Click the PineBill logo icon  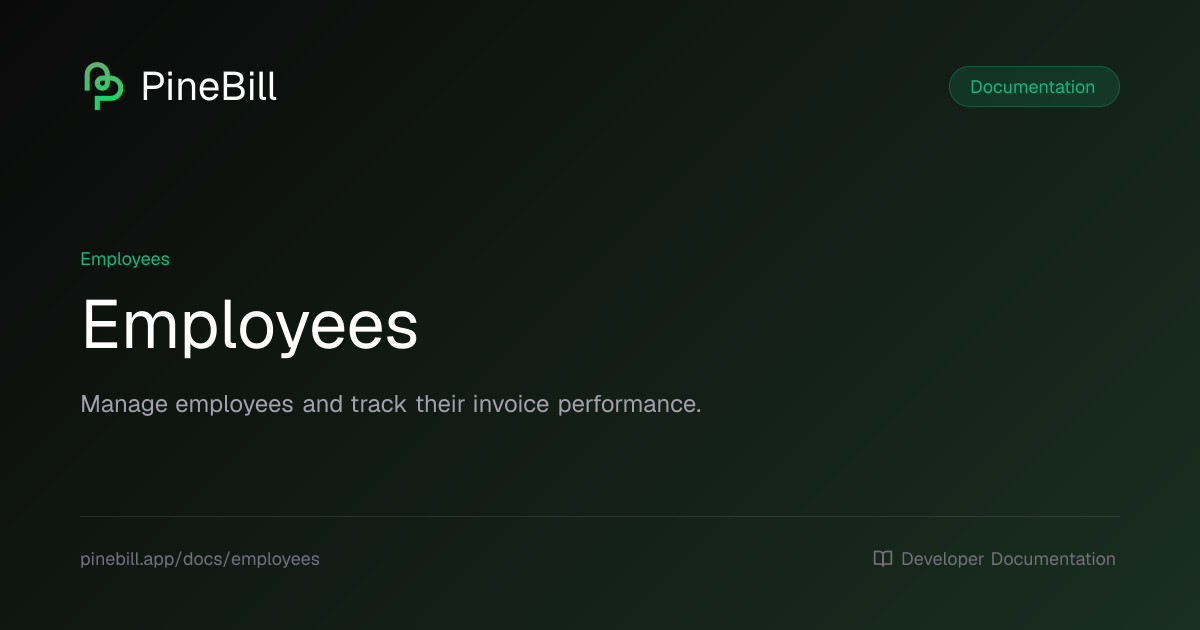coord(103,87)
